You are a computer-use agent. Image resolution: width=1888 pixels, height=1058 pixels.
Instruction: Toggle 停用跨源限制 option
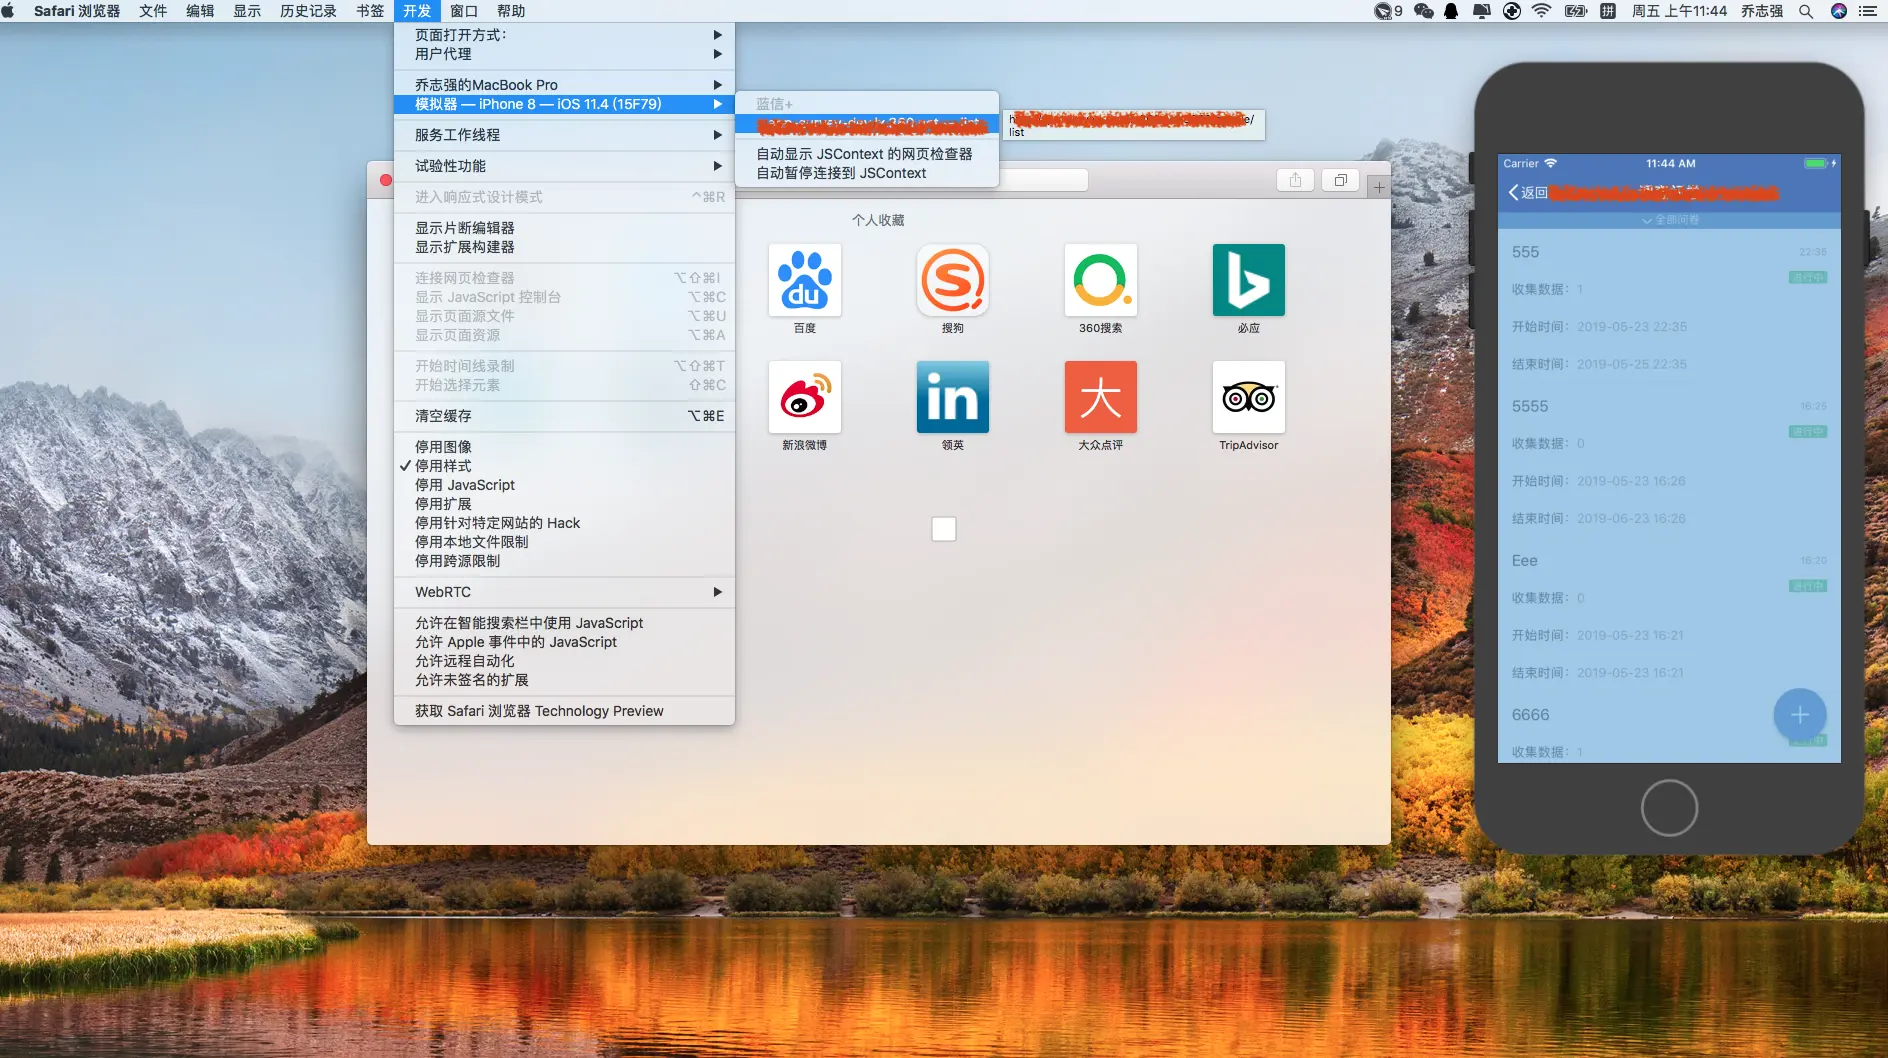[x=564, y=561]
